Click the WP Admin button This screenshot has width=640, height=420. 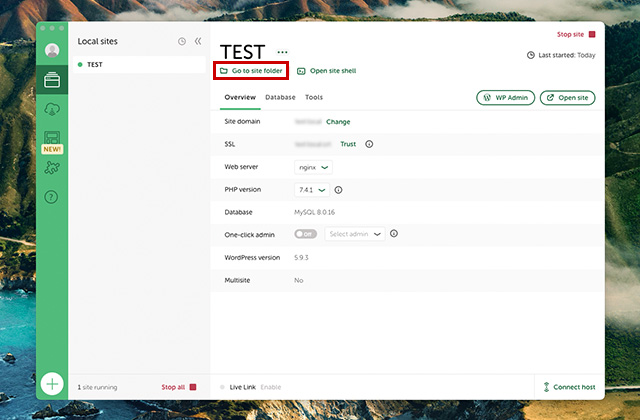[x=505, y=98]
